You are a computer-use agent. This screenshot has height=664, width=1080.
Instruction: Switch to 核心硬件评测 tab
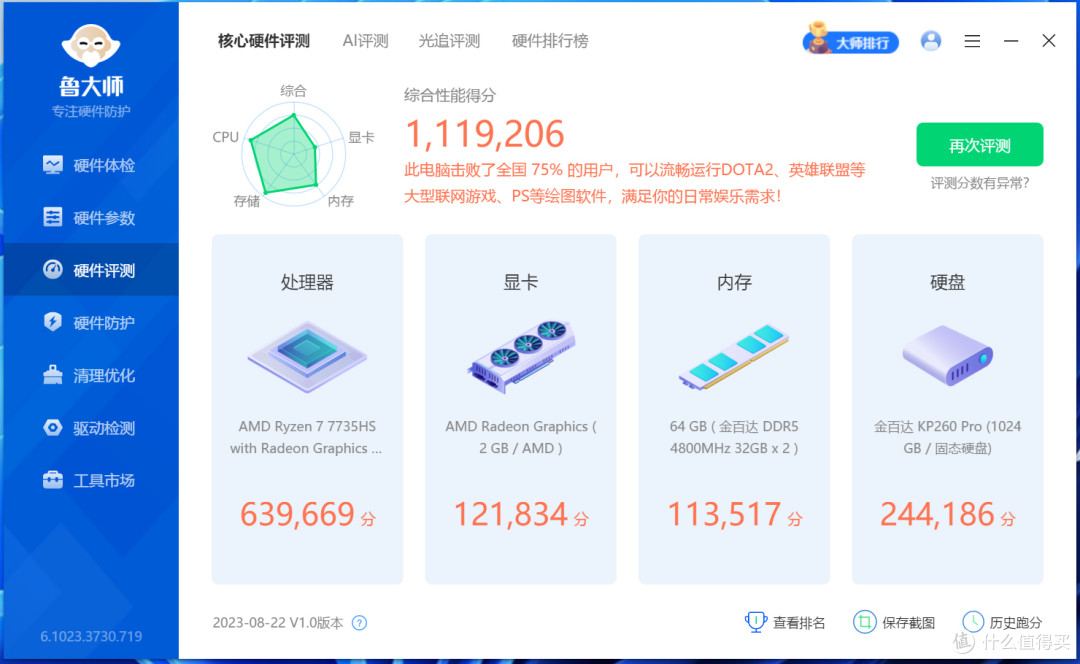264,41
